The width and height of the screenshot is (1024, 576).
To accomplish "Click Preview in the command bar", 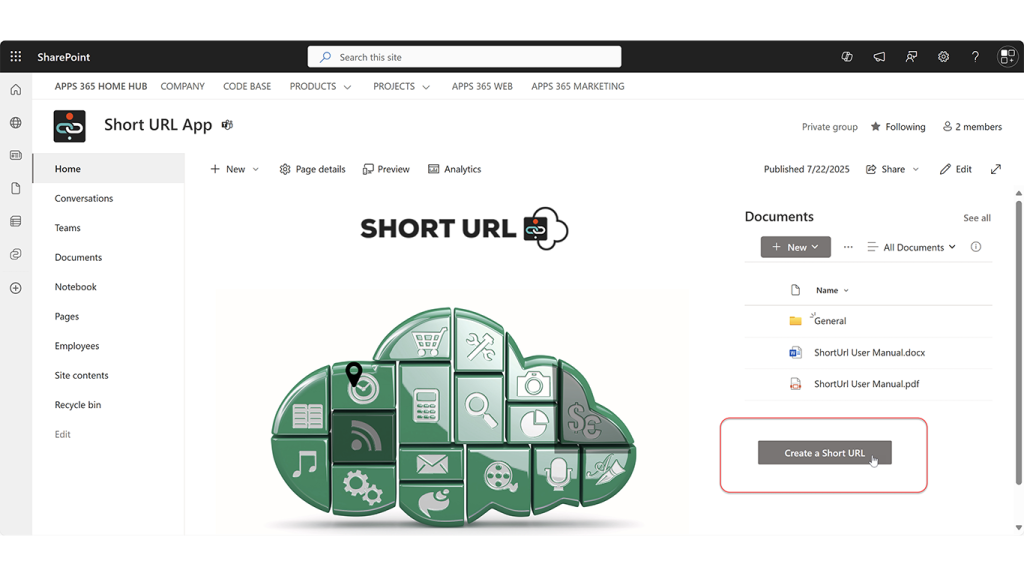I will [x=386, y=169].
